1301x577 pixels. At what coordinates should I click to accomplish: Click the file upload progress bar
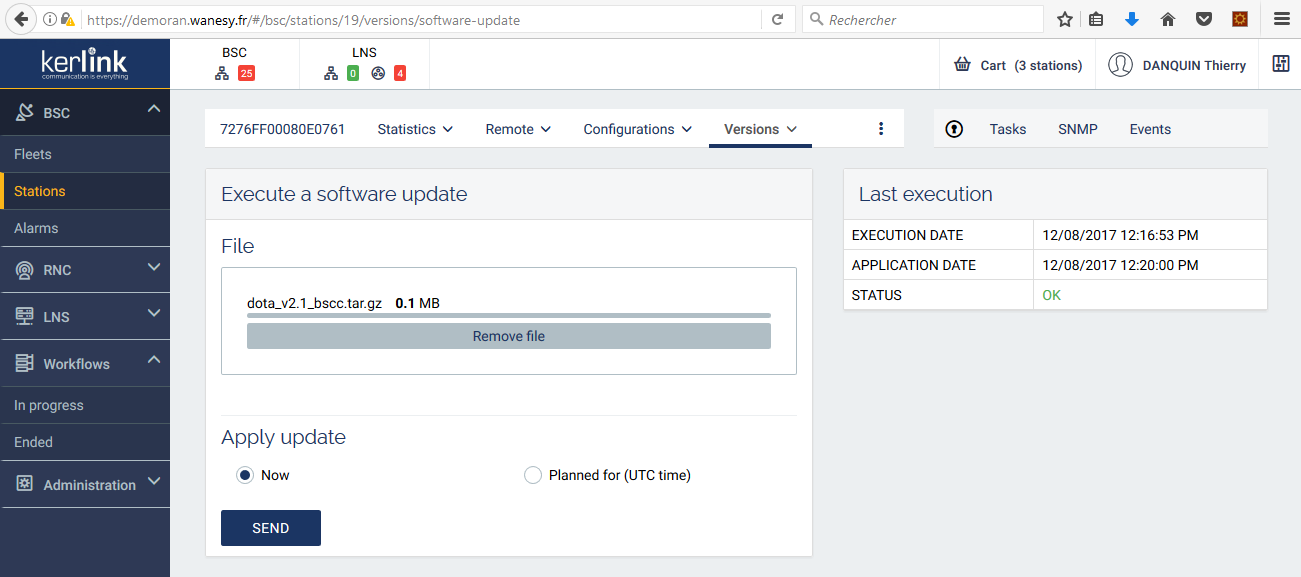pyautogui.click(x=508, y=316)
